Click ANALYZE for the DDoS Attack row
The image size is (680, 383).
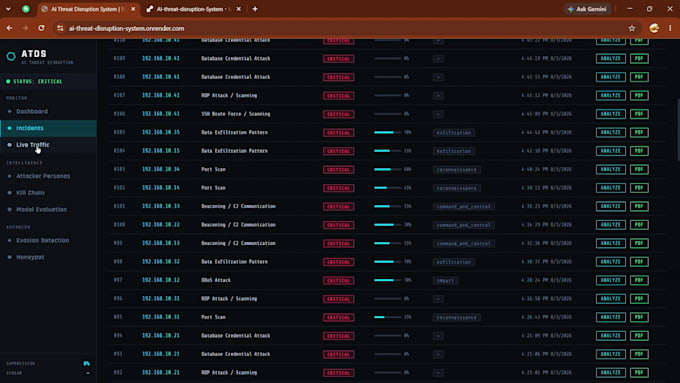pyautogui.click(x=611, y=280)
